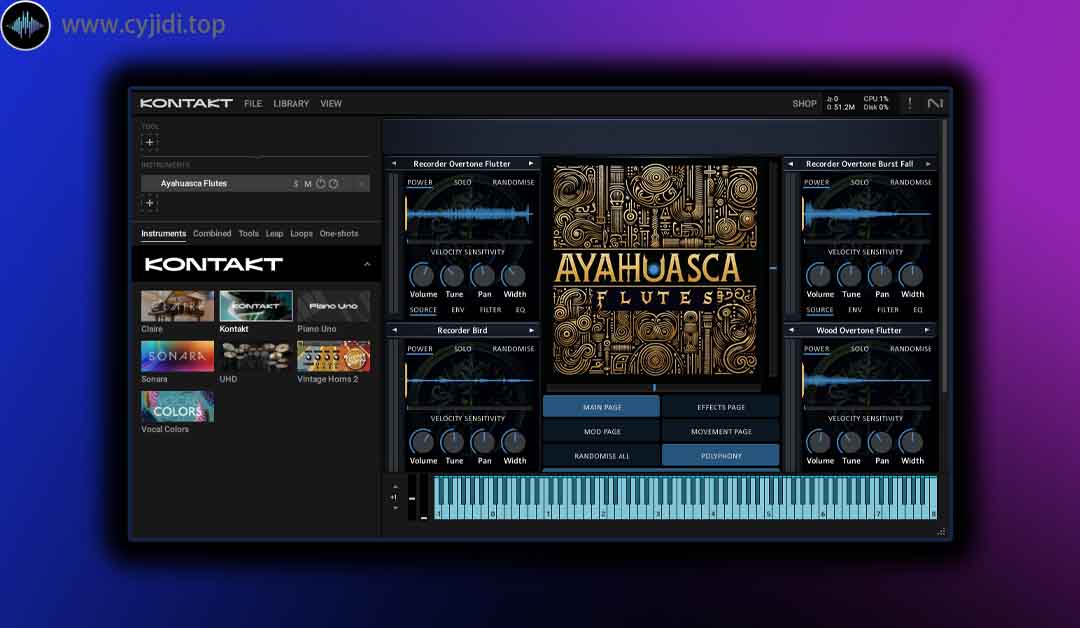Image resolution: width=1080 pixels, height=628 pixels.
Task: Toggle SOLO on Wood Overtone Flutter
Action: click(x=859, y=349)
